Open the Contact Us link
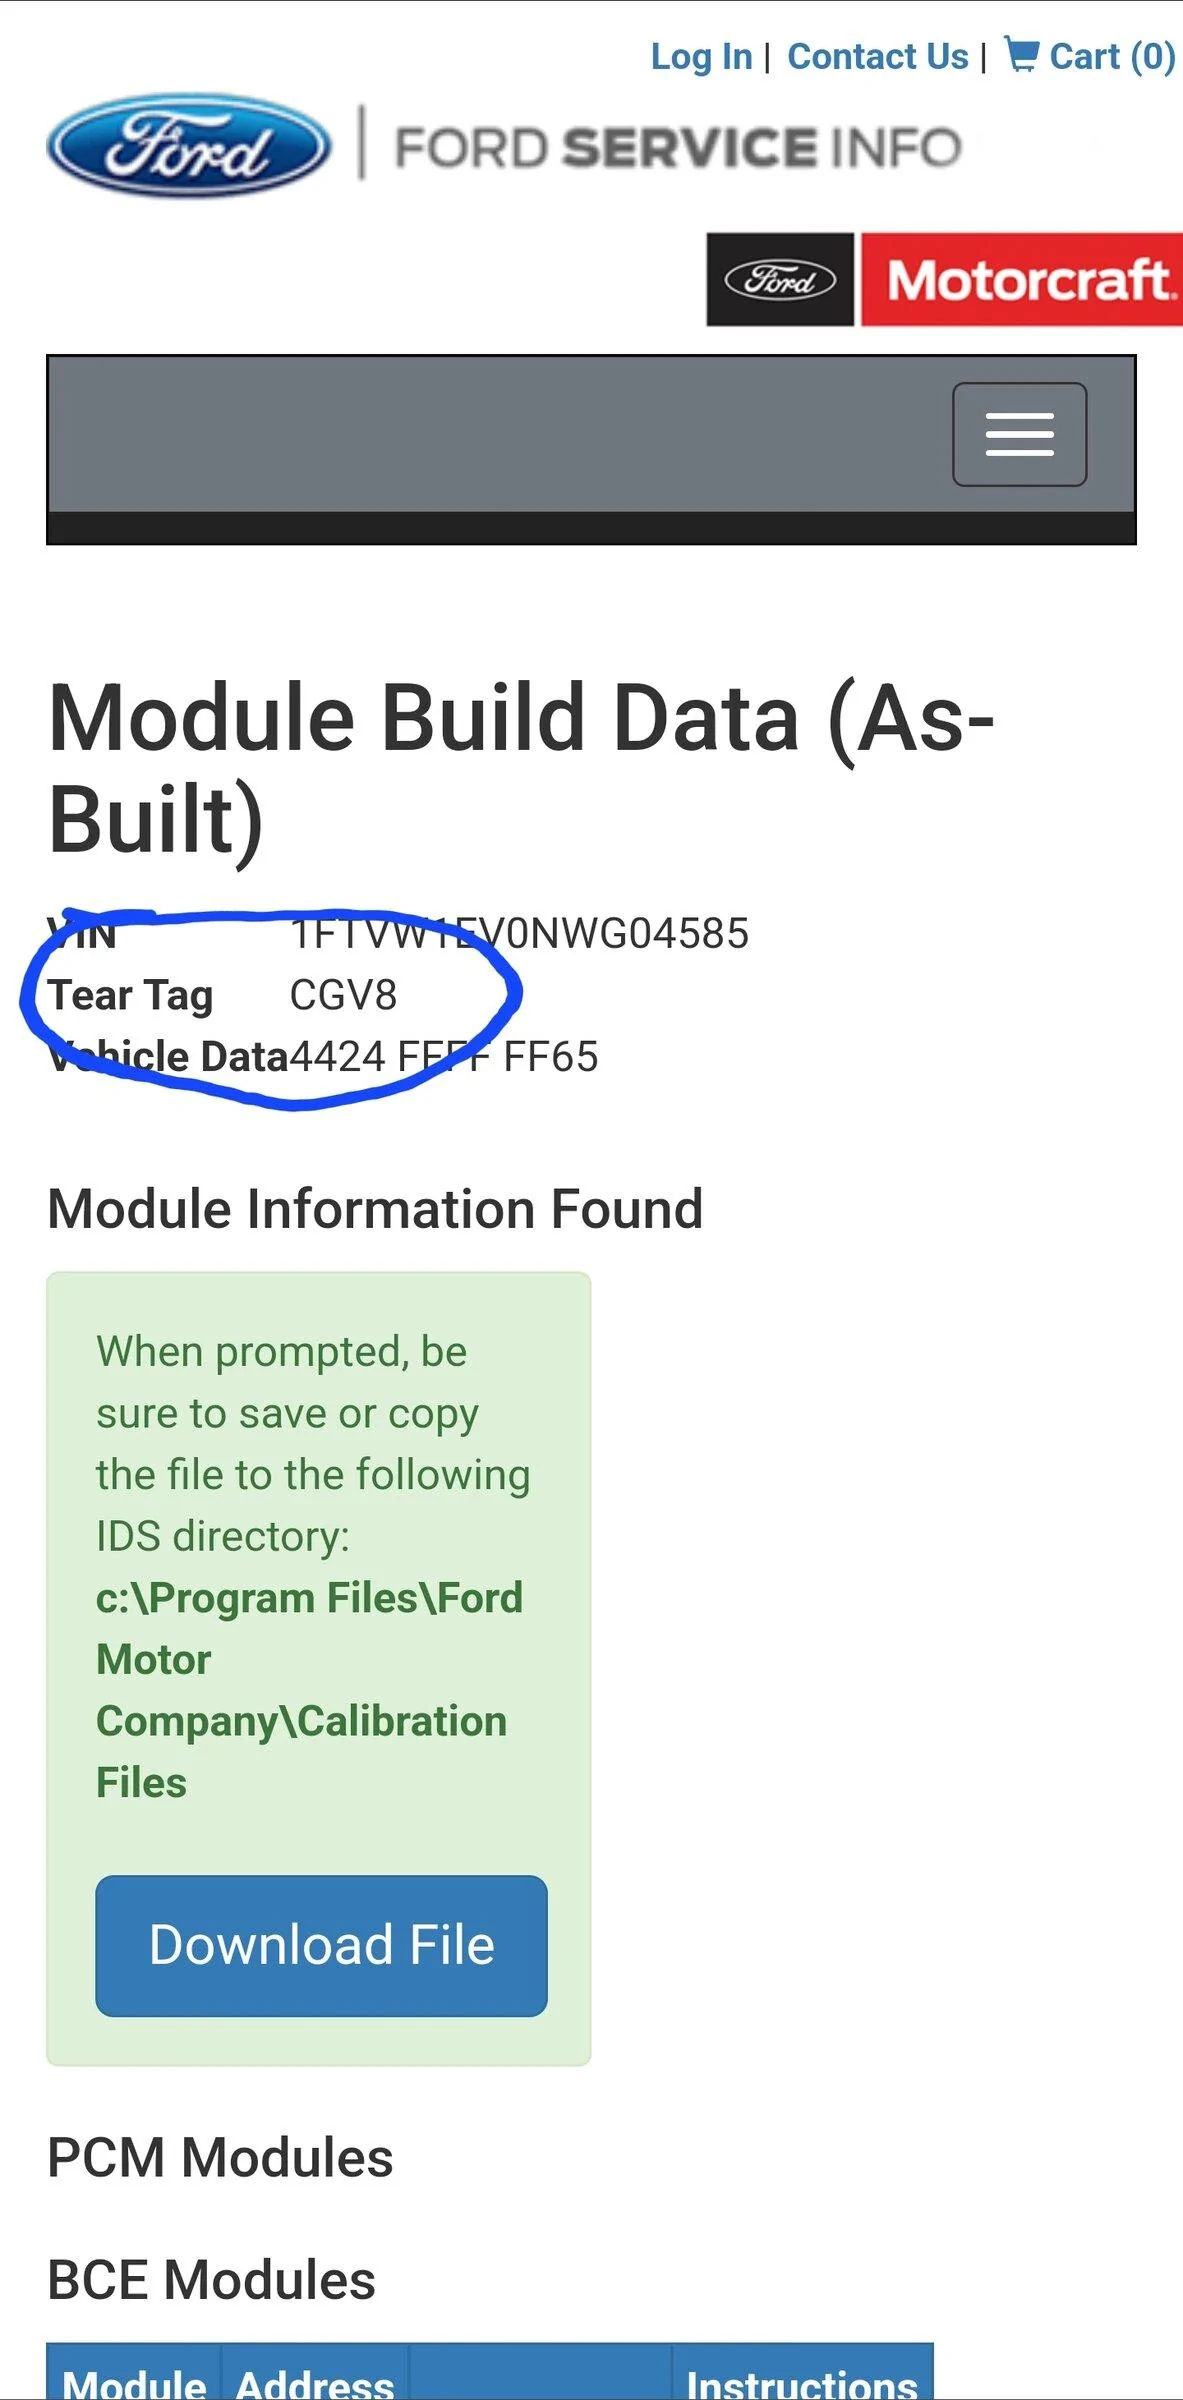The image size is (1183, 2400). (878, 56)
